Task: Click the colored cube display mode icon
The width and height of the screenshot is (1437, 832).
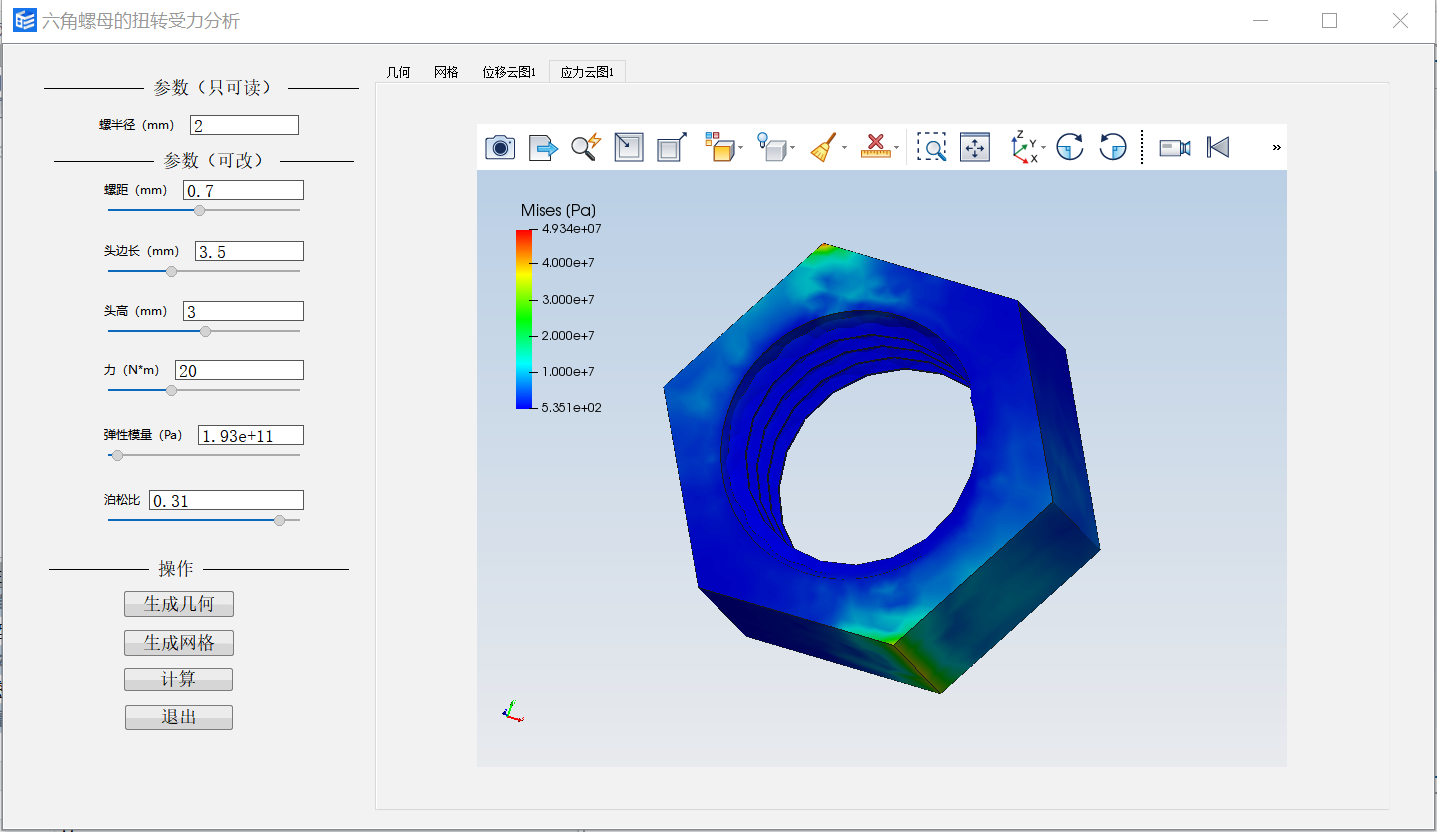Action: pos(719,147)
